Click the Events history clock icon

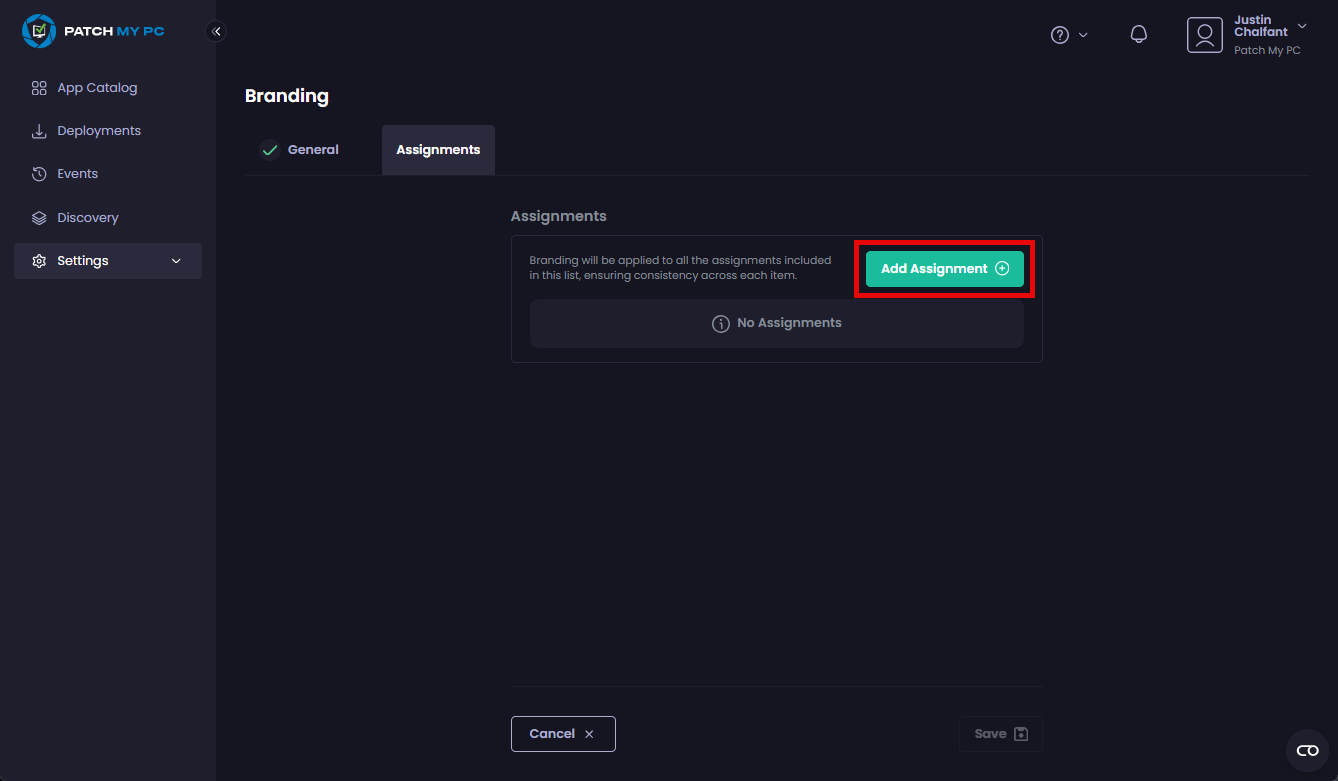point(39,174)
